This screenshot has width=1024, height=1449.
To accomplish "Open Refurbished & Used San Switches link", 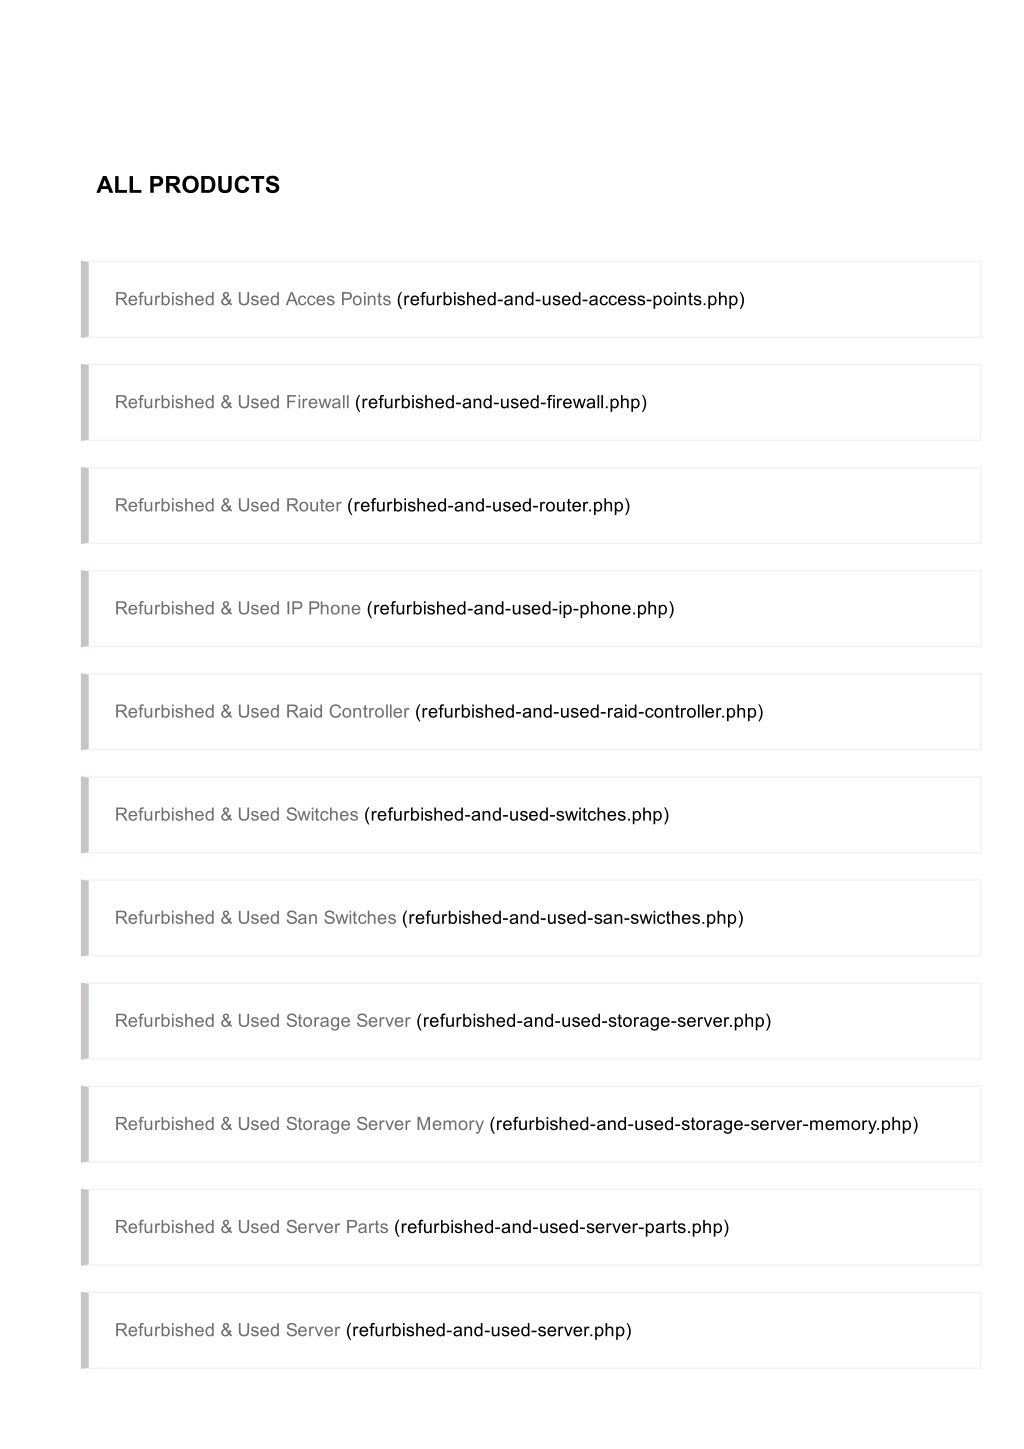I will 256,917.
